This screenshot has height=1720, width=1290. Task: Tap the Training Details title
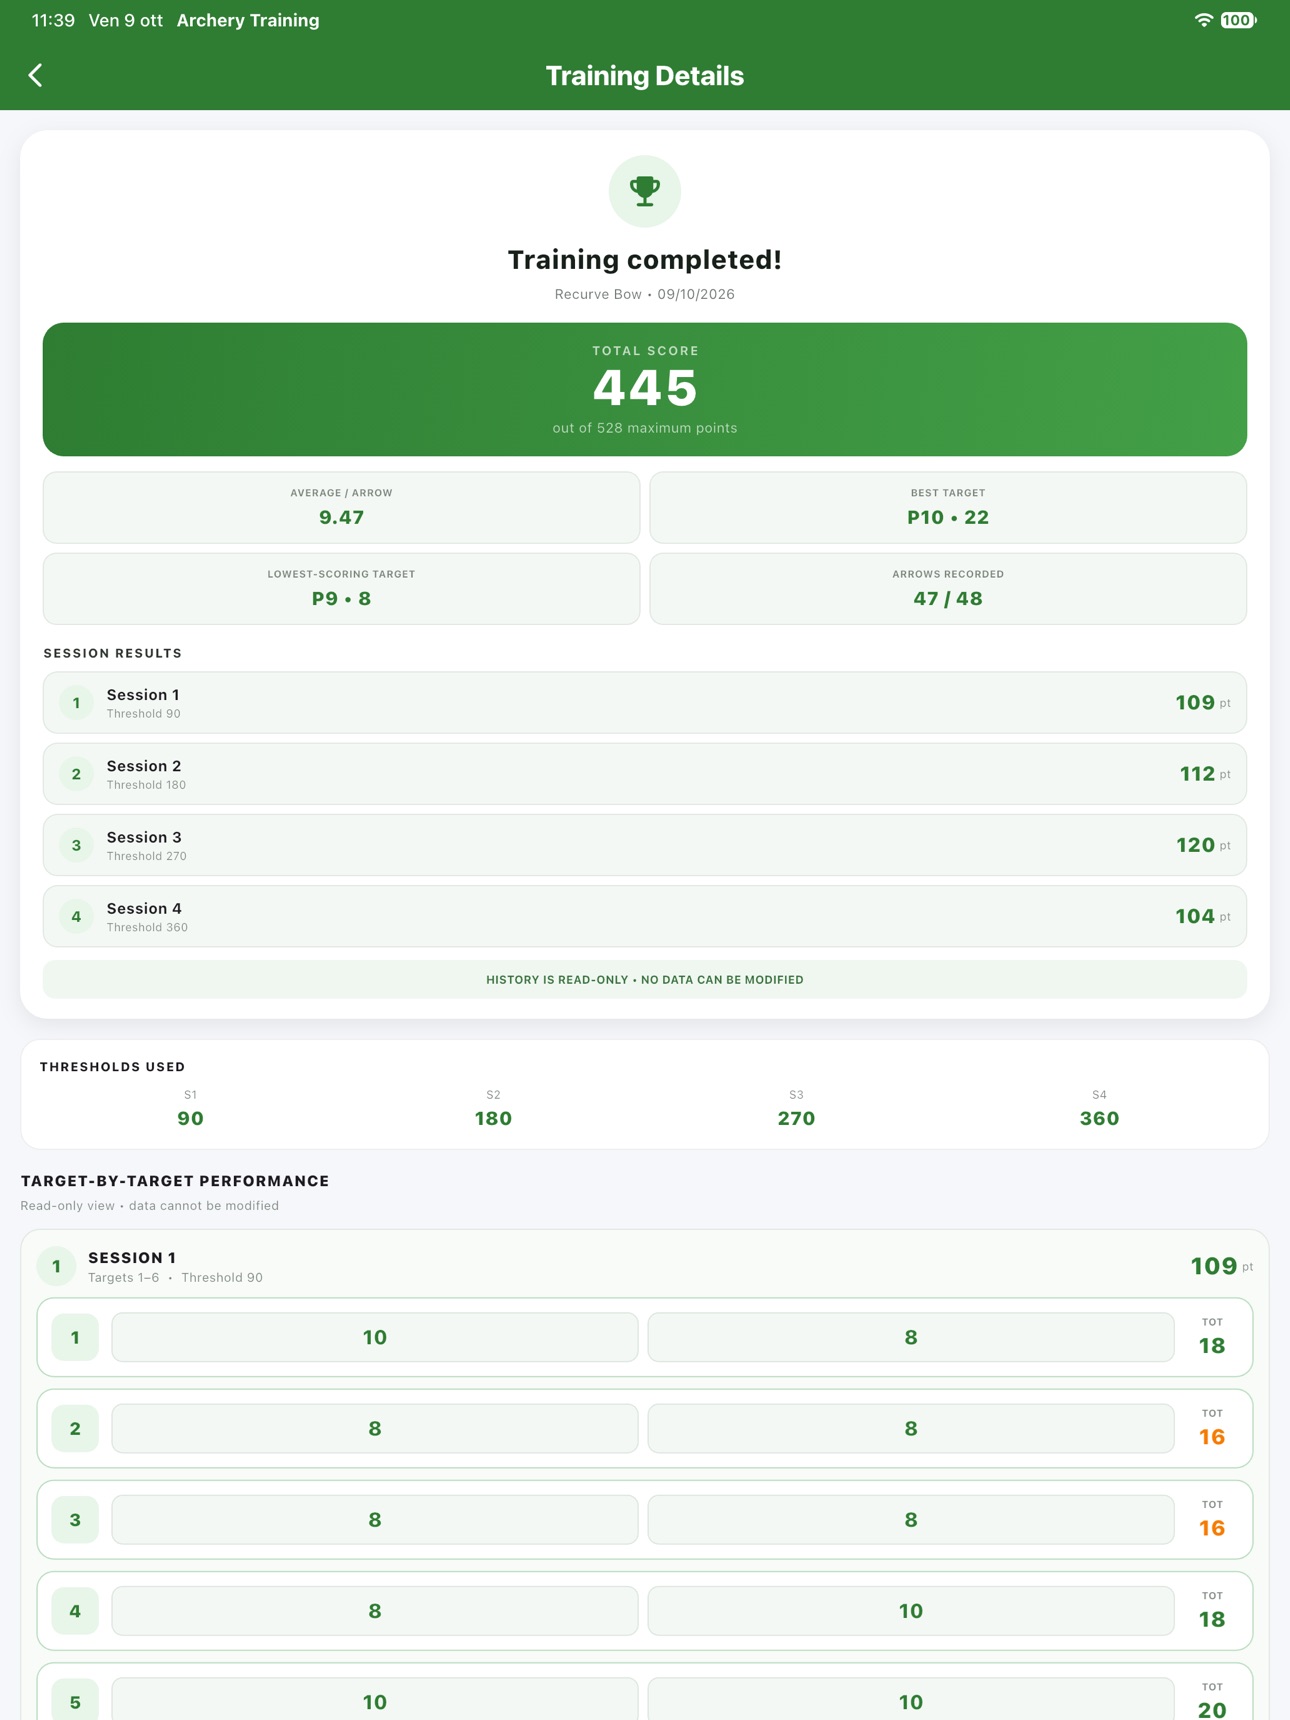tap(645, 76)
